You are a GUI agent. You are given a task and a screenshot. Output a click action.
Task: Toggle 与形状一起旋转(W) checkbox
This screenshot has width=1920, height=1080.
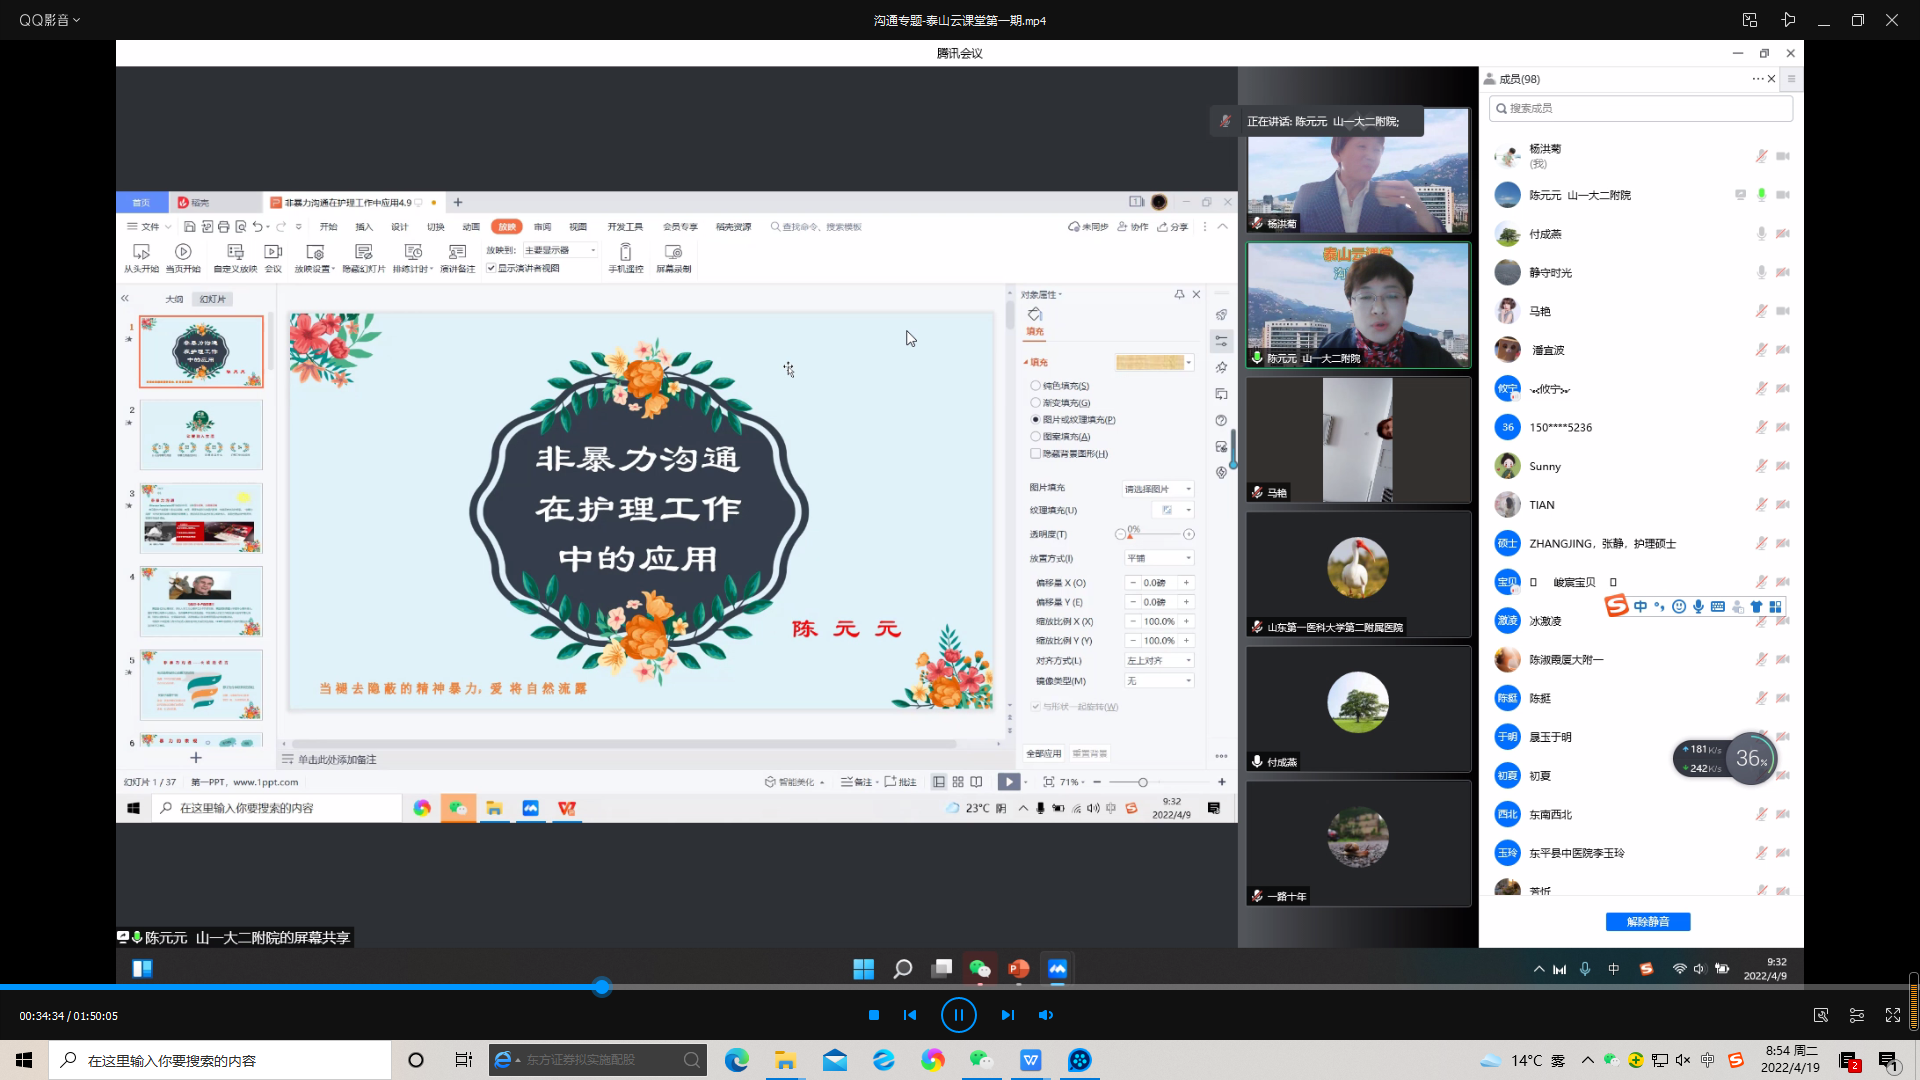[1036, 707]
